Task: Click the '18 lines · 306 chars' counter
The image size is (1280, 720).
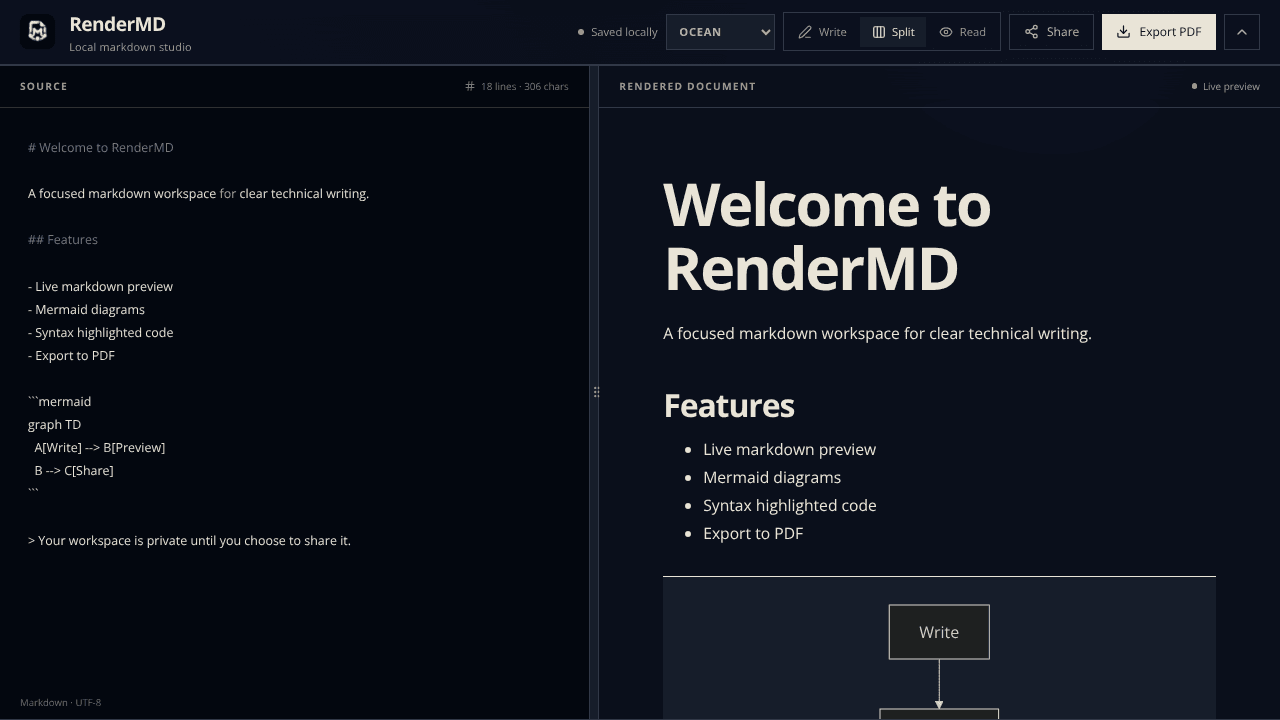Action: point(524,86)
